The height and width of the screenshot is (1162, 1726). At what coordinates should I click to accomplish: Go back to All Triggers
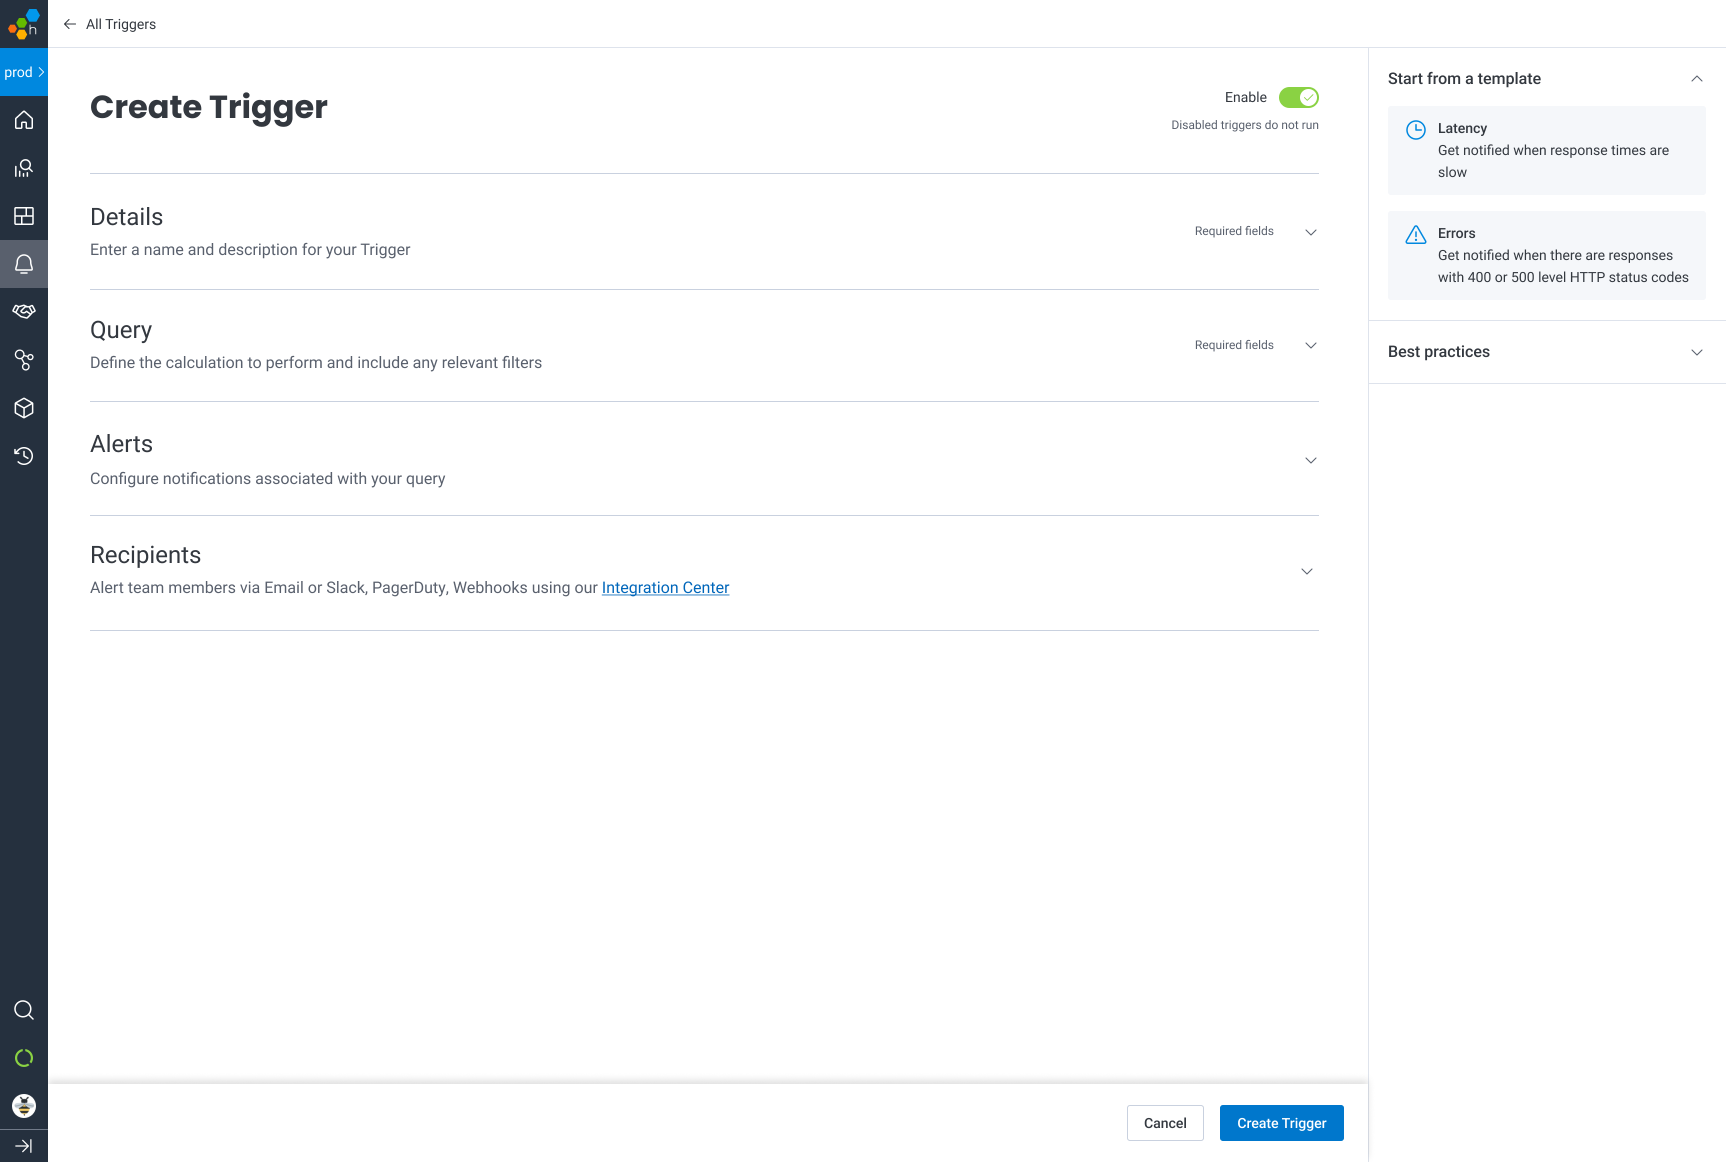pos(110,24)
